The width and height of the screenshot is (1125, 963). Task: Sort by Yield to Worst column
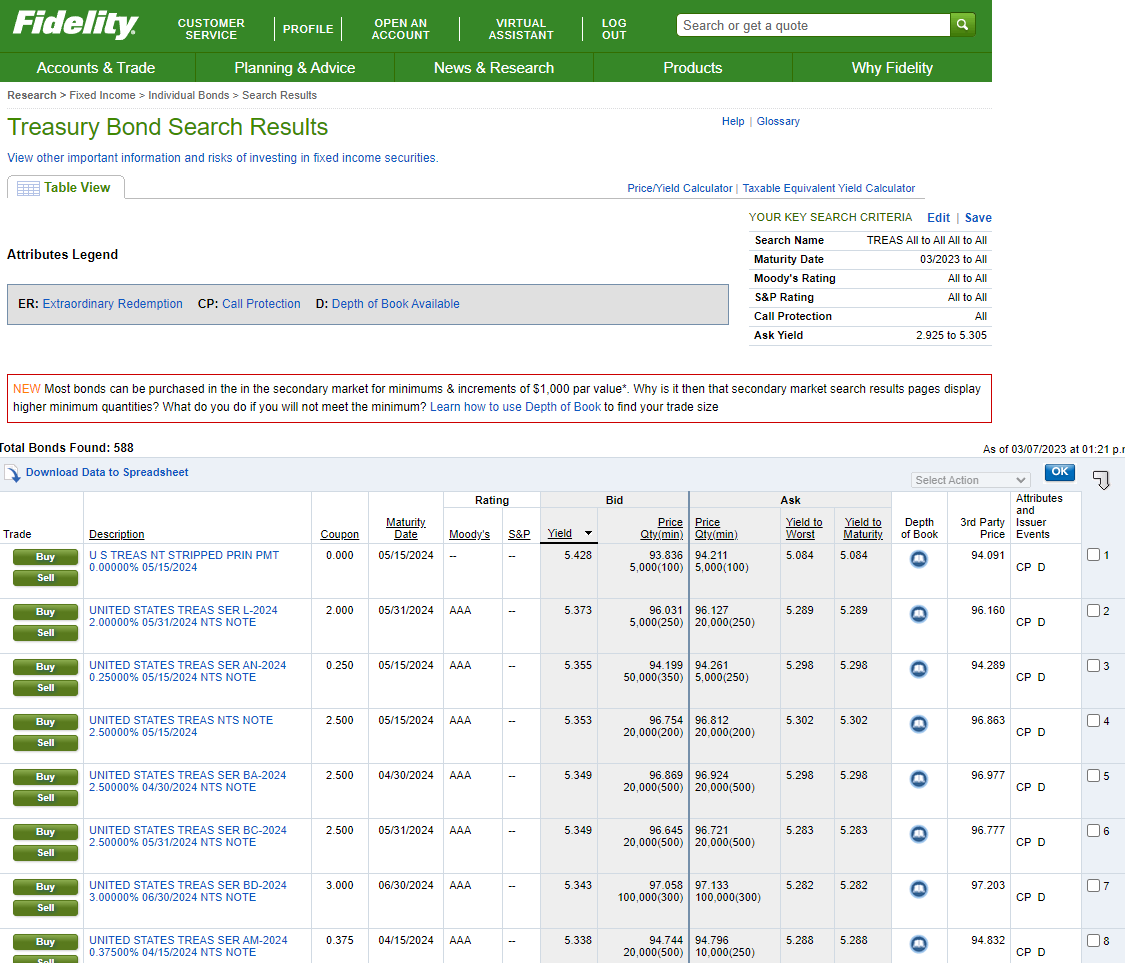(x=804, y=528)
